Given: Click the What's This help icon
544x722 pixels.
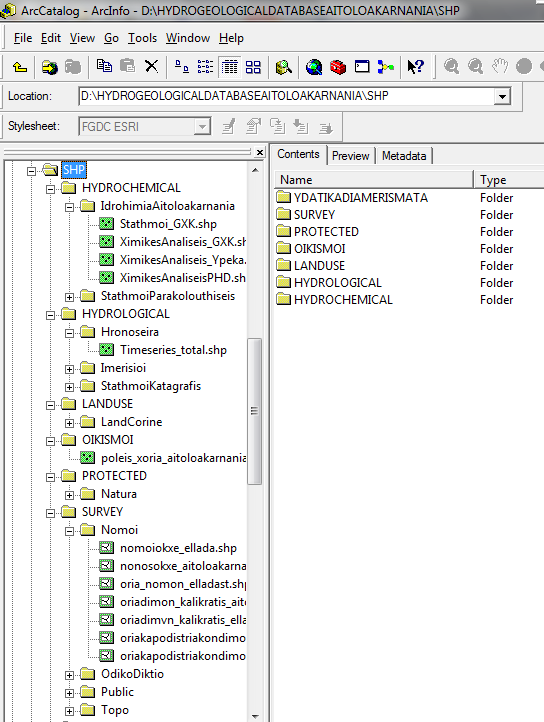Looking at the screenshot, I should tap(415, 67).
